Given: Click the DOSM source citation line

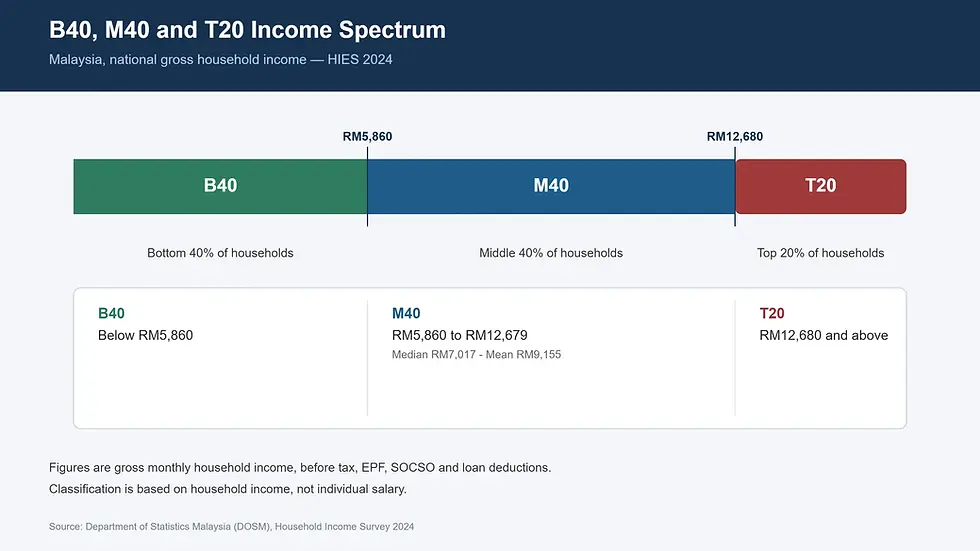Looking at the screenshot, I should [231, 527].
